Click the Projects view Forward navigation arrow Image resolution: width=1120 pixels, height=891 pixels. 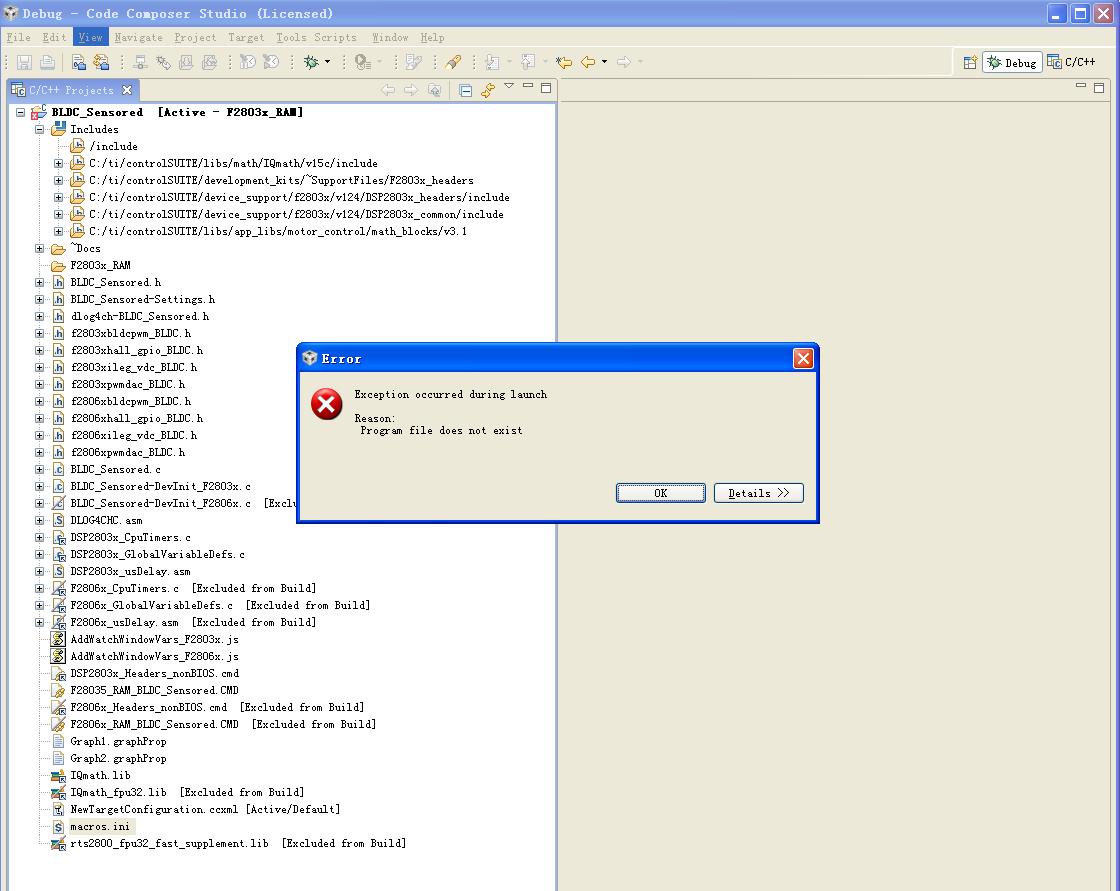coord(411,90)
